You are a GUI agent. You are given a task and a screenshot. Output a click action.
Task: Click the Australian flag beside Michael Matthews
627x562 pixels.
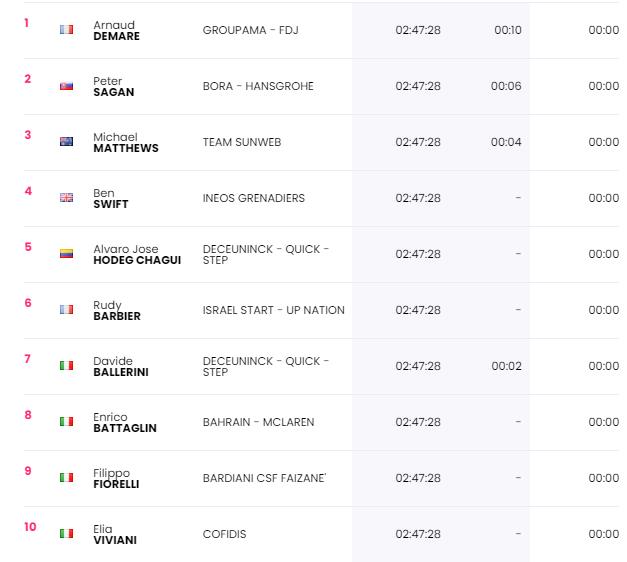66,142
